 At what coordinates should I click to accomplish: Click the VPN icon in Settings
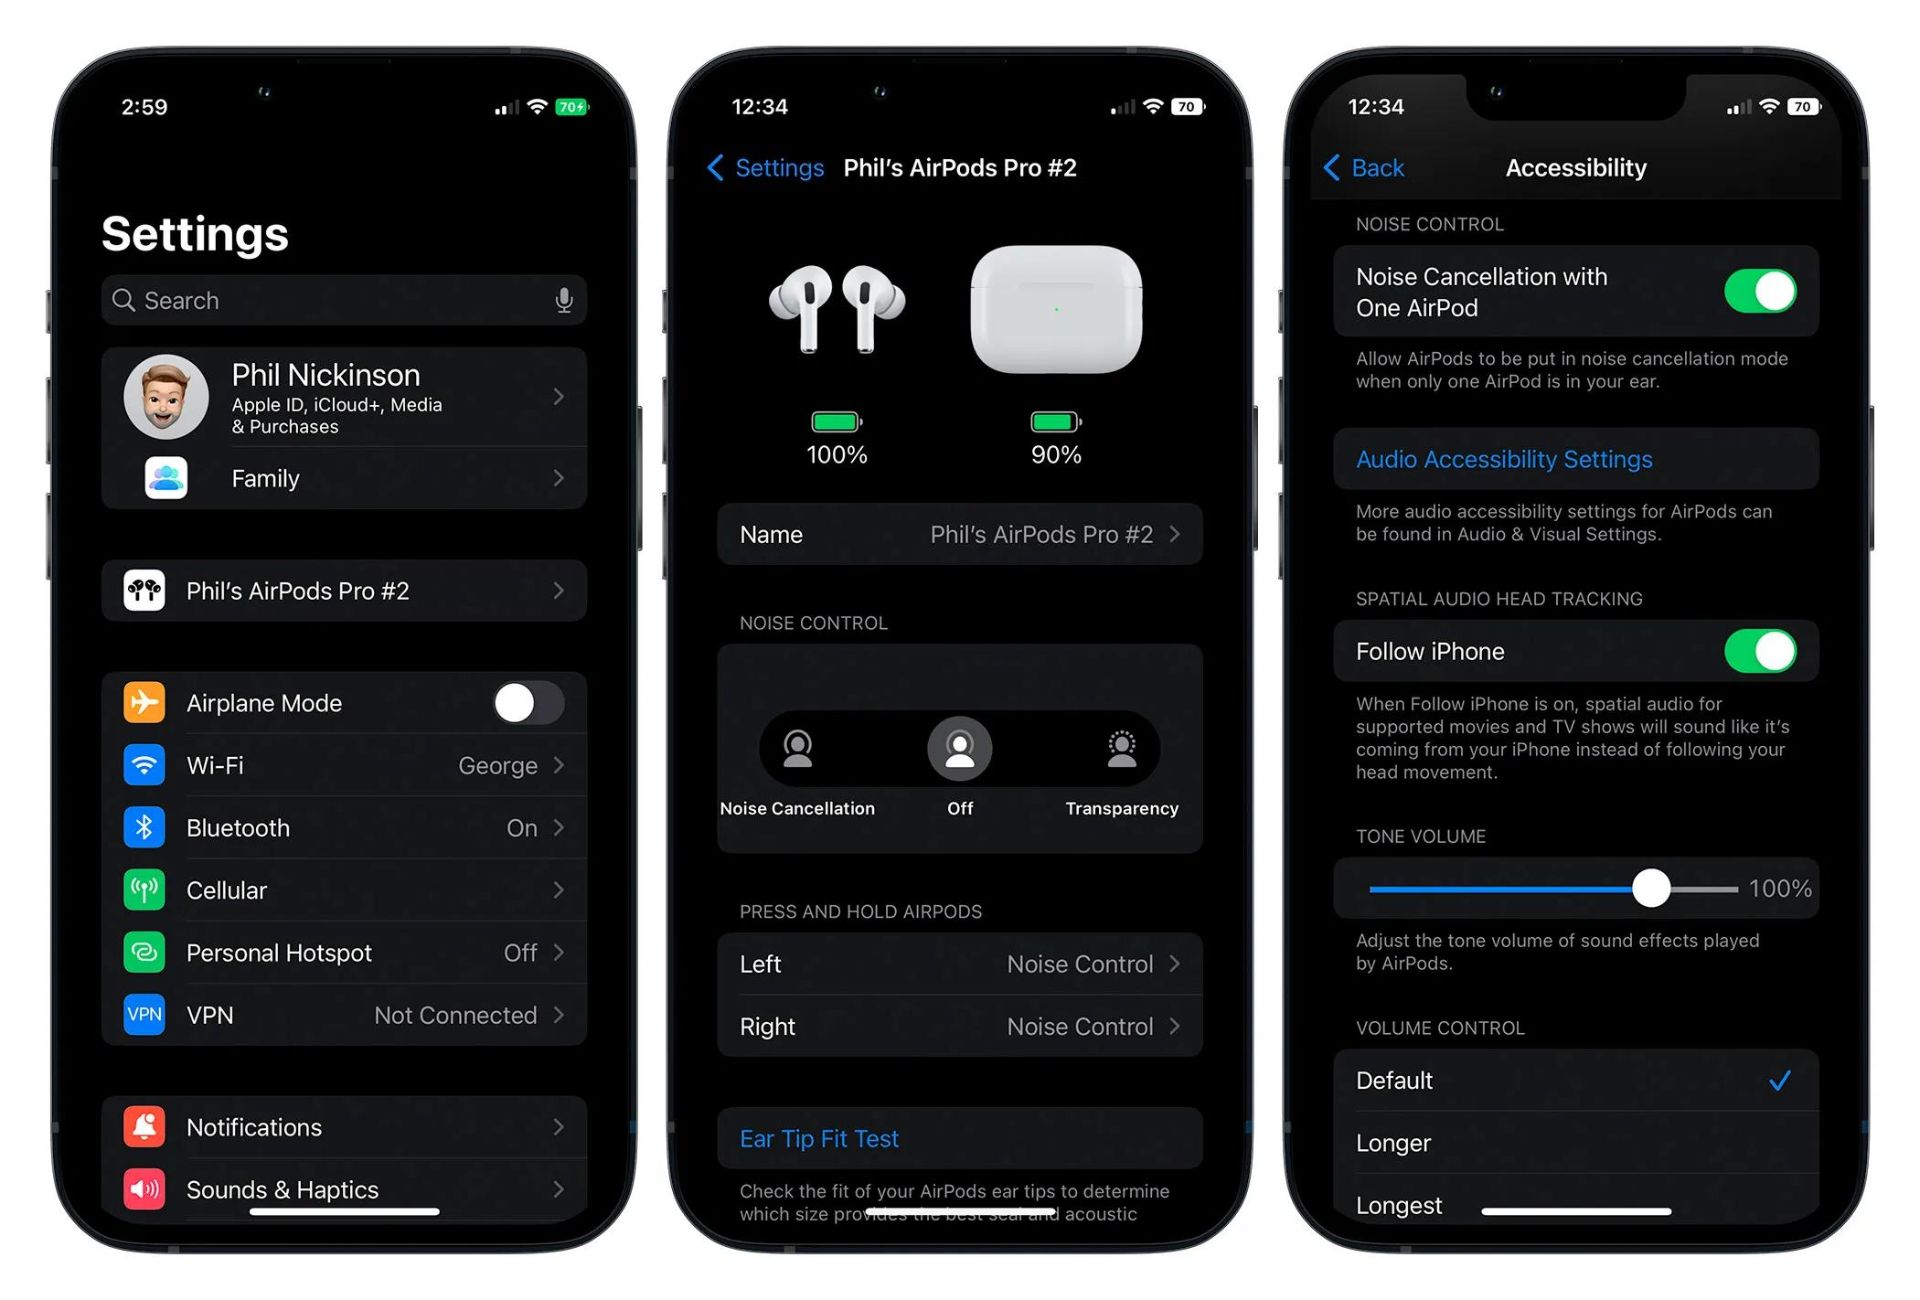(x=144, y=1014)
